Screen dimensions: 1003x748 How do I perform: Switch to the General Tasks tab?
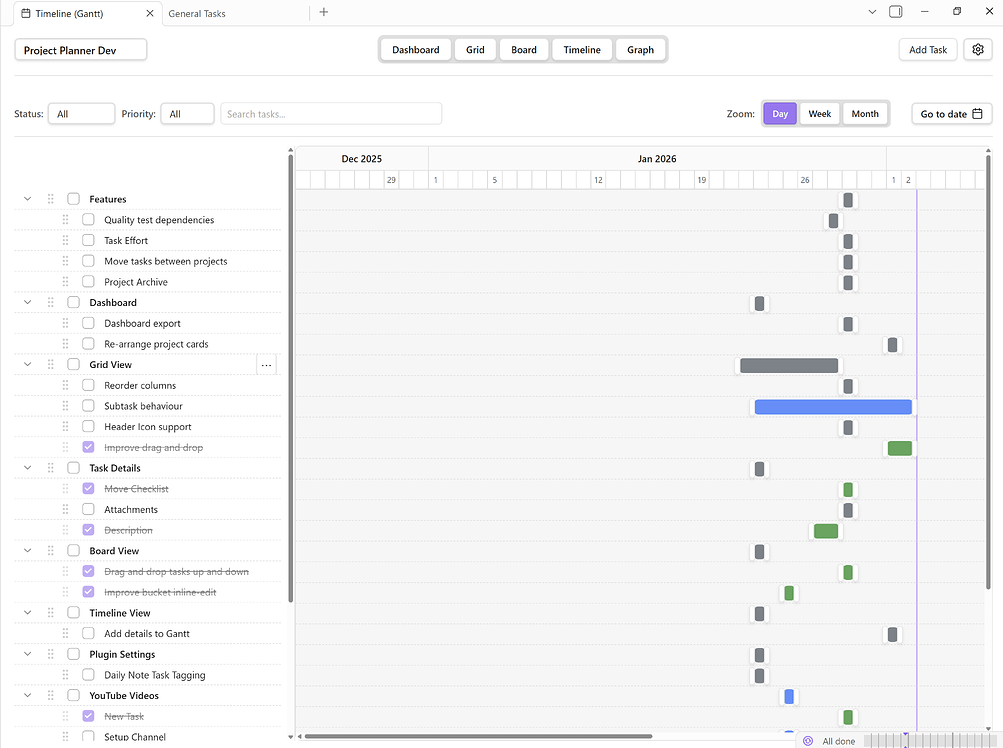pos(197,13)
